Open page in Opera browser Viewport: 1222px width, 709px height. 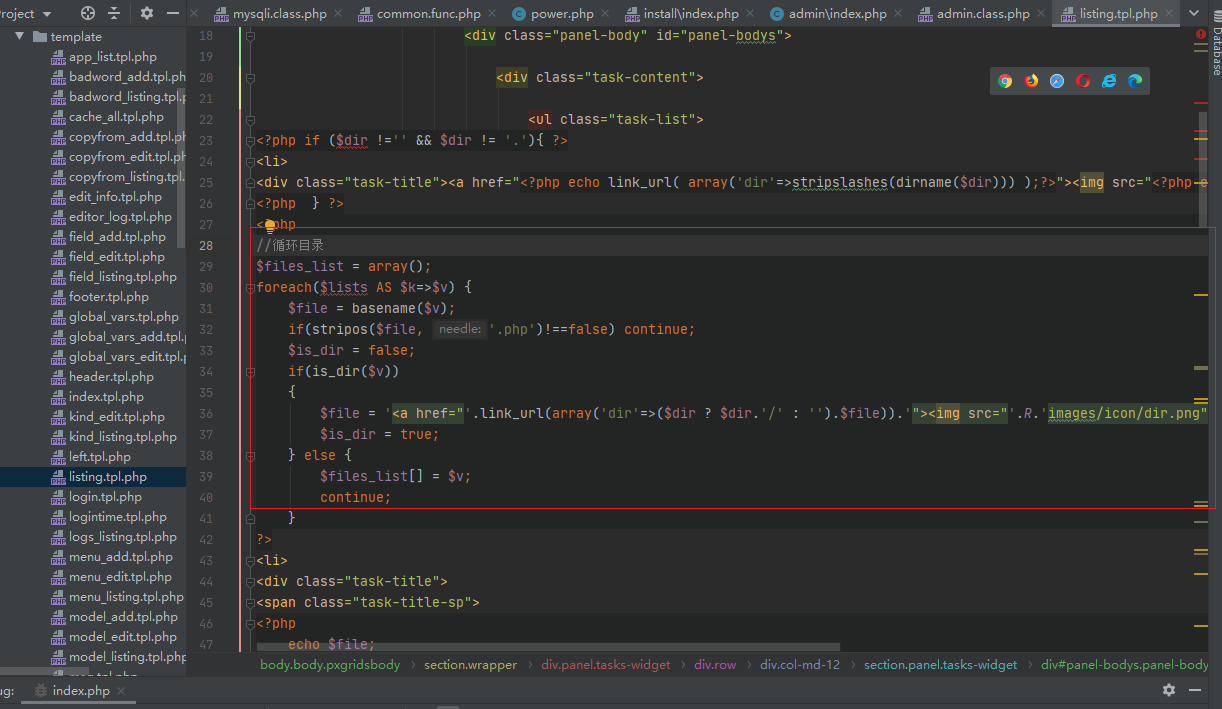[x=1083, y=81]
